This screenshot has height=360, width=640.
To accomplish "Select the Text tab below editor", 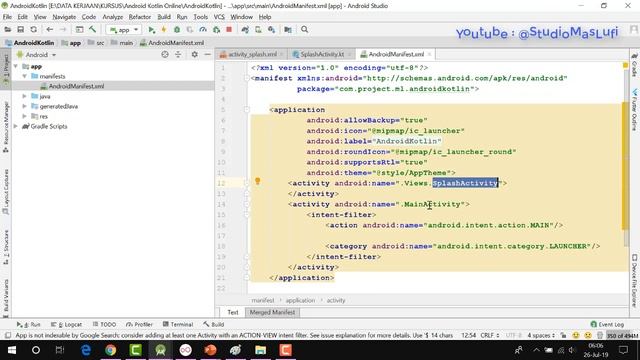I will pyautogui.click(x=233, y=312).
